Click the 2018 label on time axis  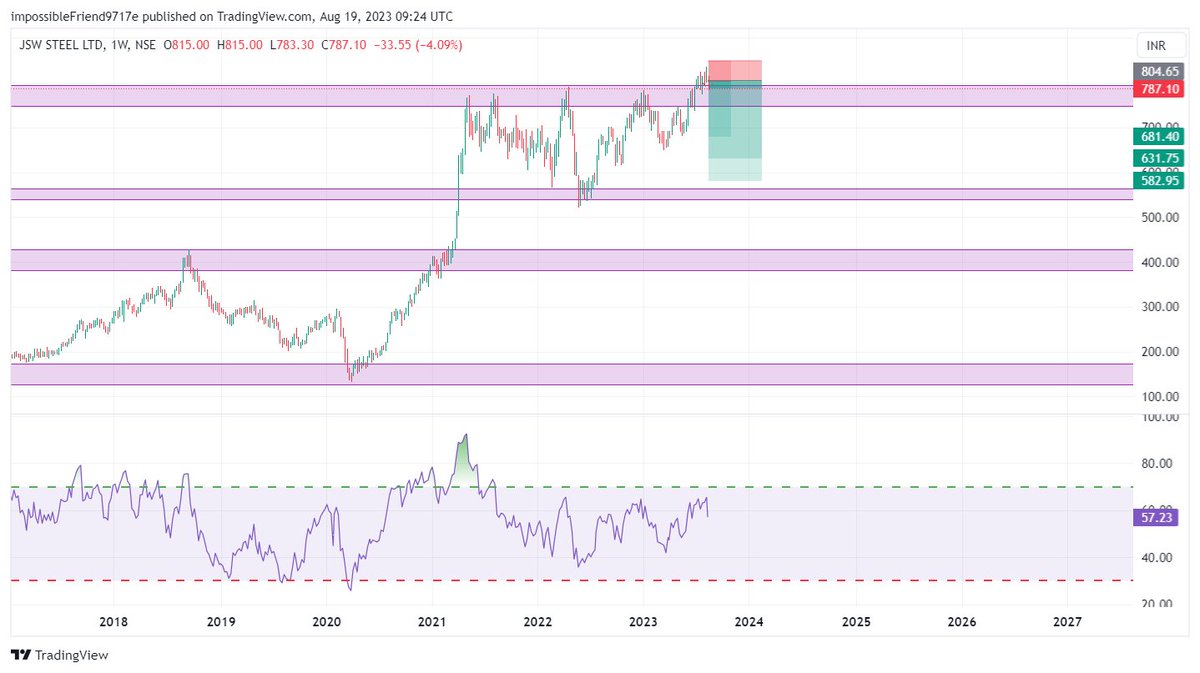115,622
